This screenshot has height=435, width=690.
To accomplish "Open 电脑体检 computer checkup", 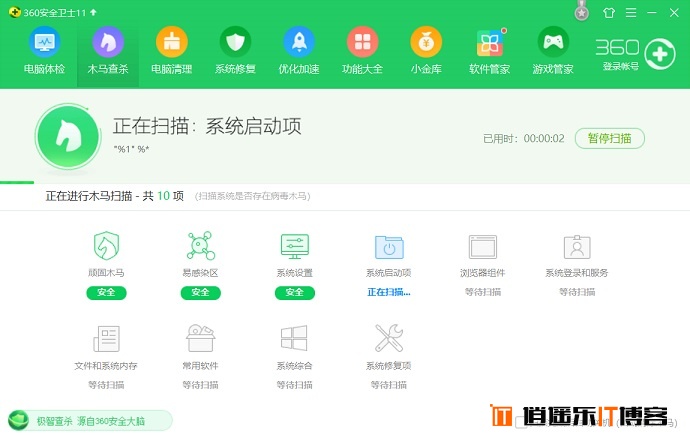I will point(44,51).
